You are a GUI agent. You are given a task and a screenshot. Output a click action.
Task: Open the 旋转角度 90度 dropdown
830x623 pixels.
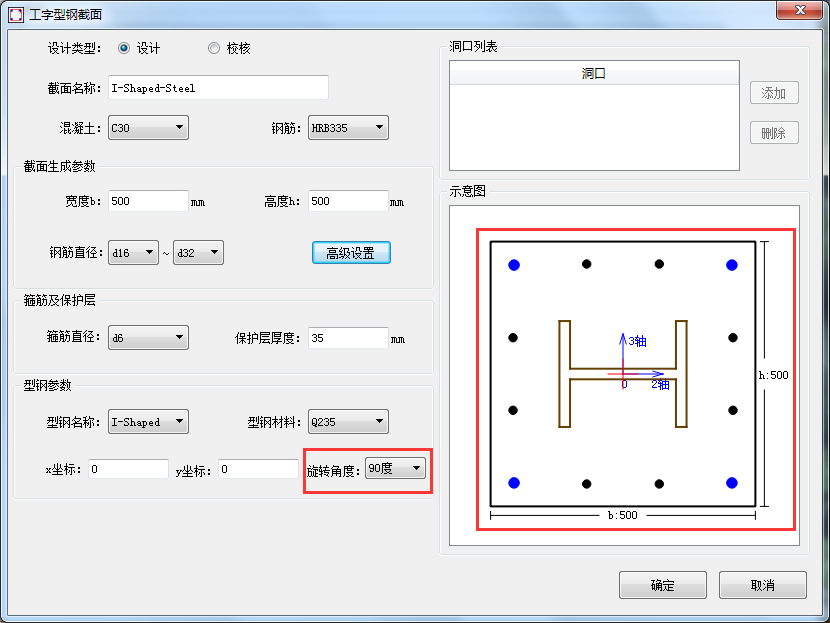395,468
